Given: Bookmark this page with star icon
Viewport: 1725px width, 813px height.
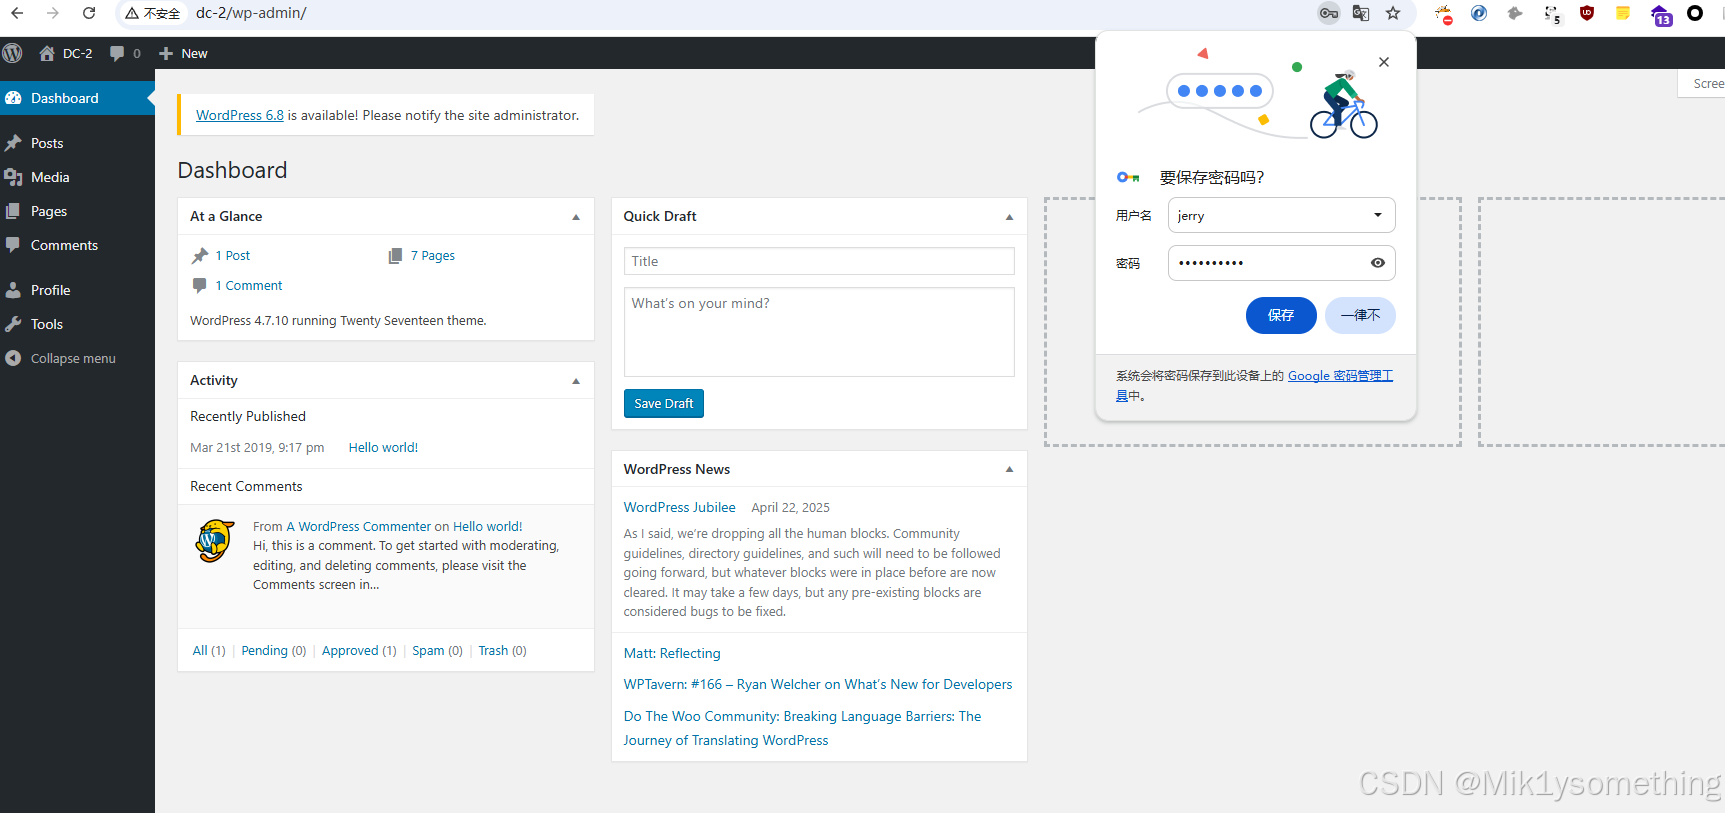Looking at the screenshot, I should pos(1393,13).
